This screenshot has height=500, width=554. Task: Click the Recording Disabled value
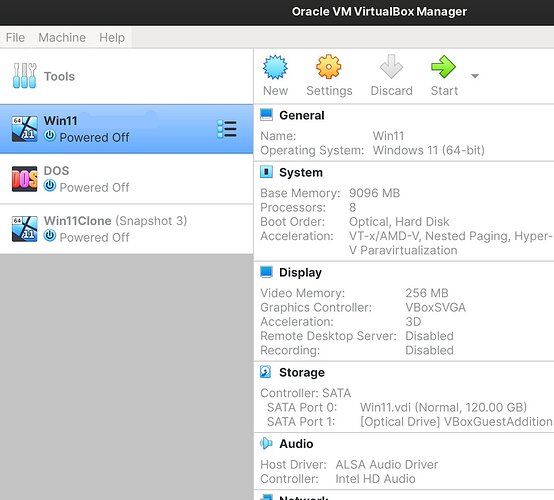click(x=429, y=351)
